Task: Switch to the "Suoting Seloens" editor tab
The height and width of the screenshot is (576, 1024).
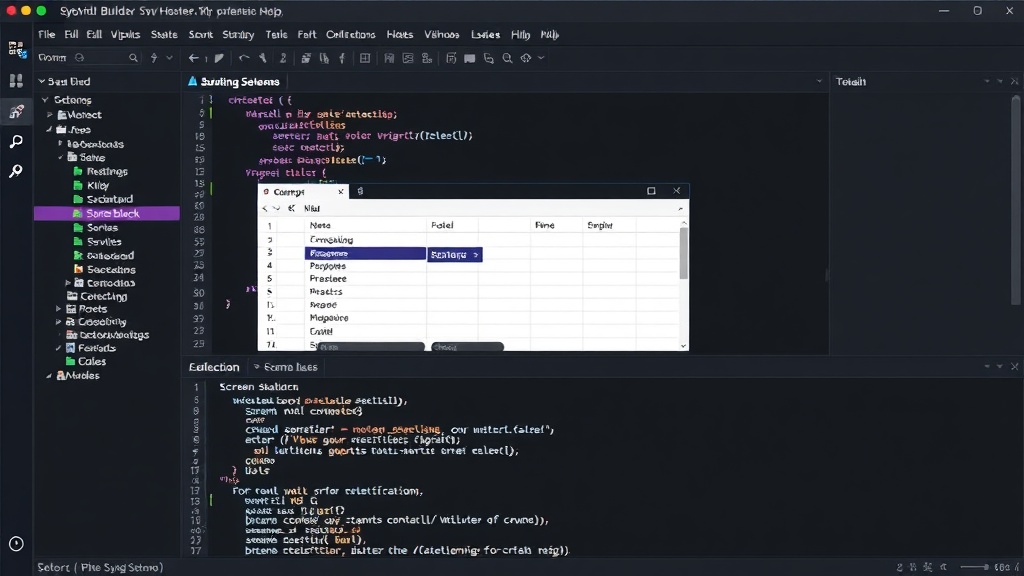Action: point(234,82)
